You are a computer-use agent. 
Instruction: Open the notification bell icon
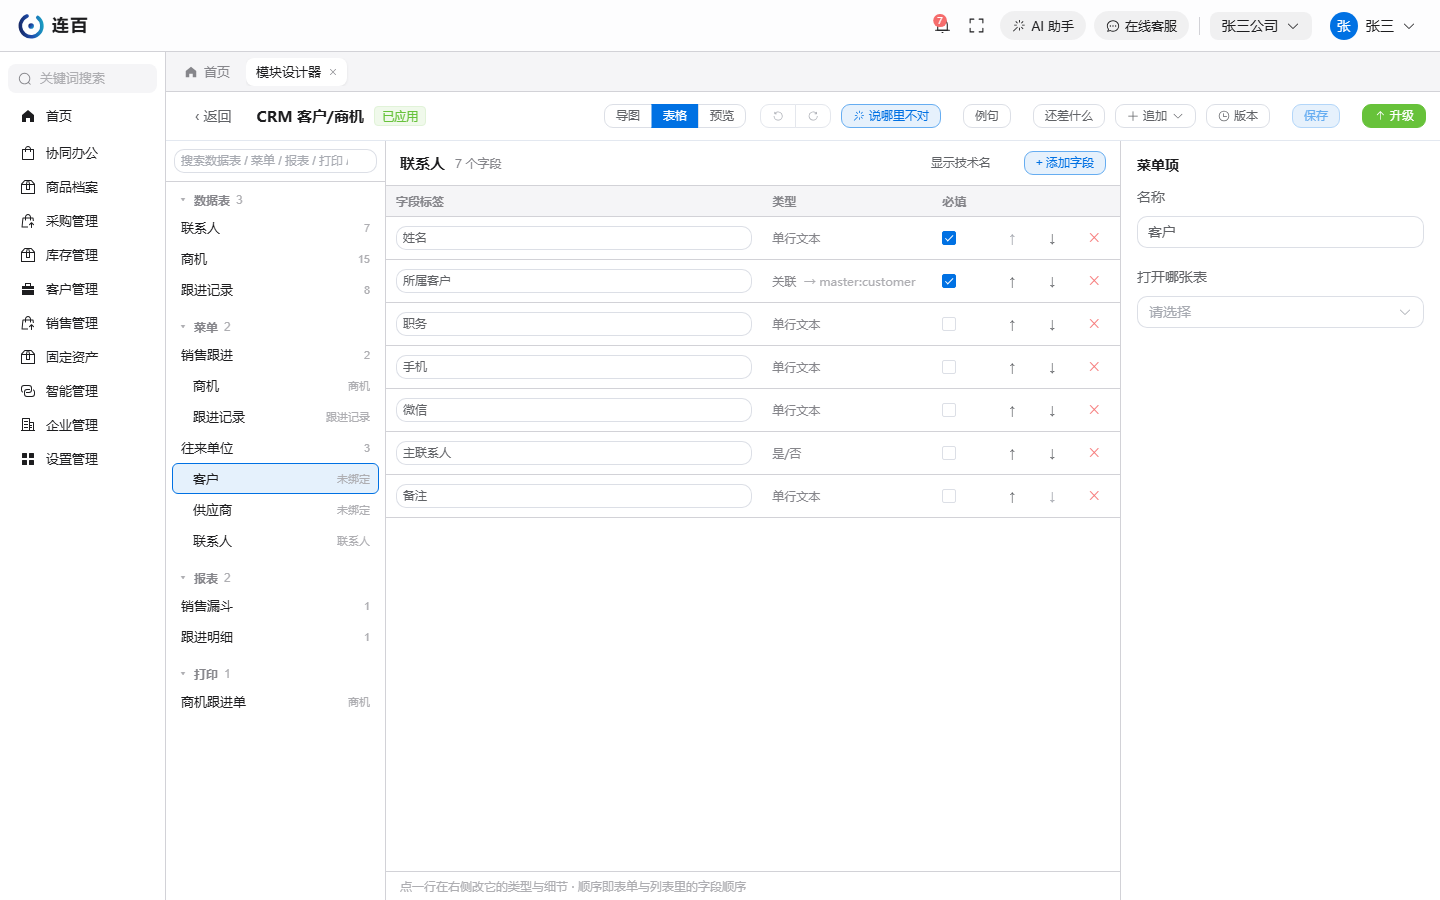pos(941,25)
